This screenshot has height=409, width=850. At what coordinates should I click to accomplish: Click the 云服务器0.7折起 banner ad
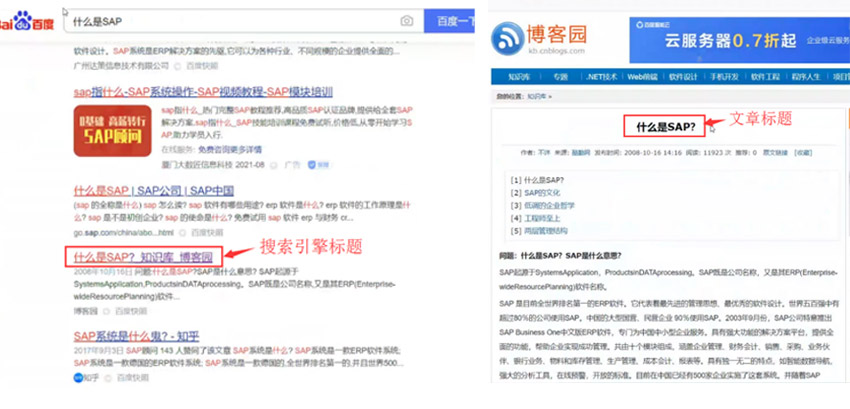pyautogui.click(x=739, y=40)
